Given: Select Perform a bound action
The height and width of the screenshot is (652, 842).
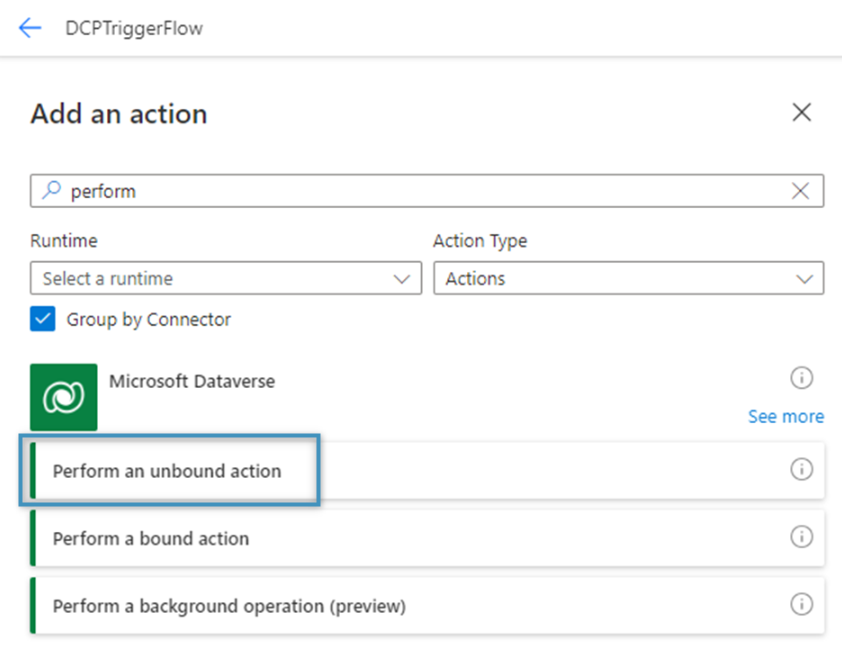Looking at the screenshot, I should (427, 538).
